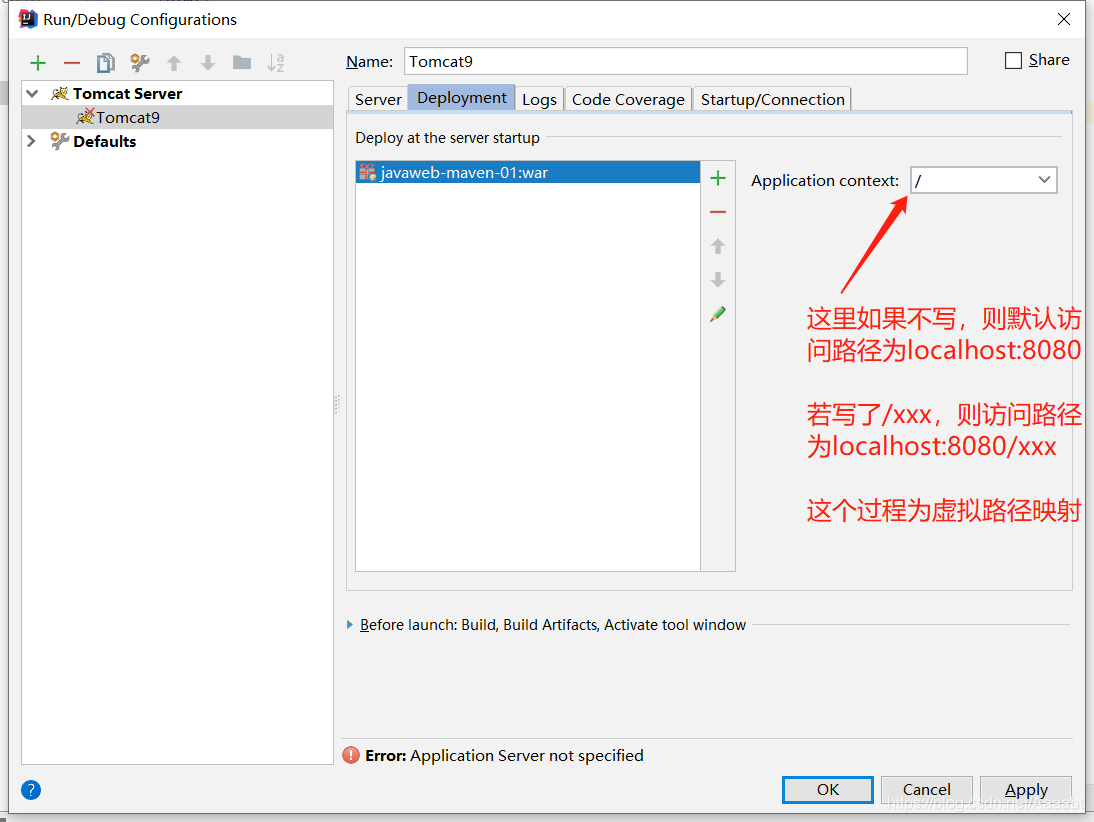The width and height of the screenshot is (1094, 822).
Task: Click the splitter handle between panels
Action: (337, 405)
